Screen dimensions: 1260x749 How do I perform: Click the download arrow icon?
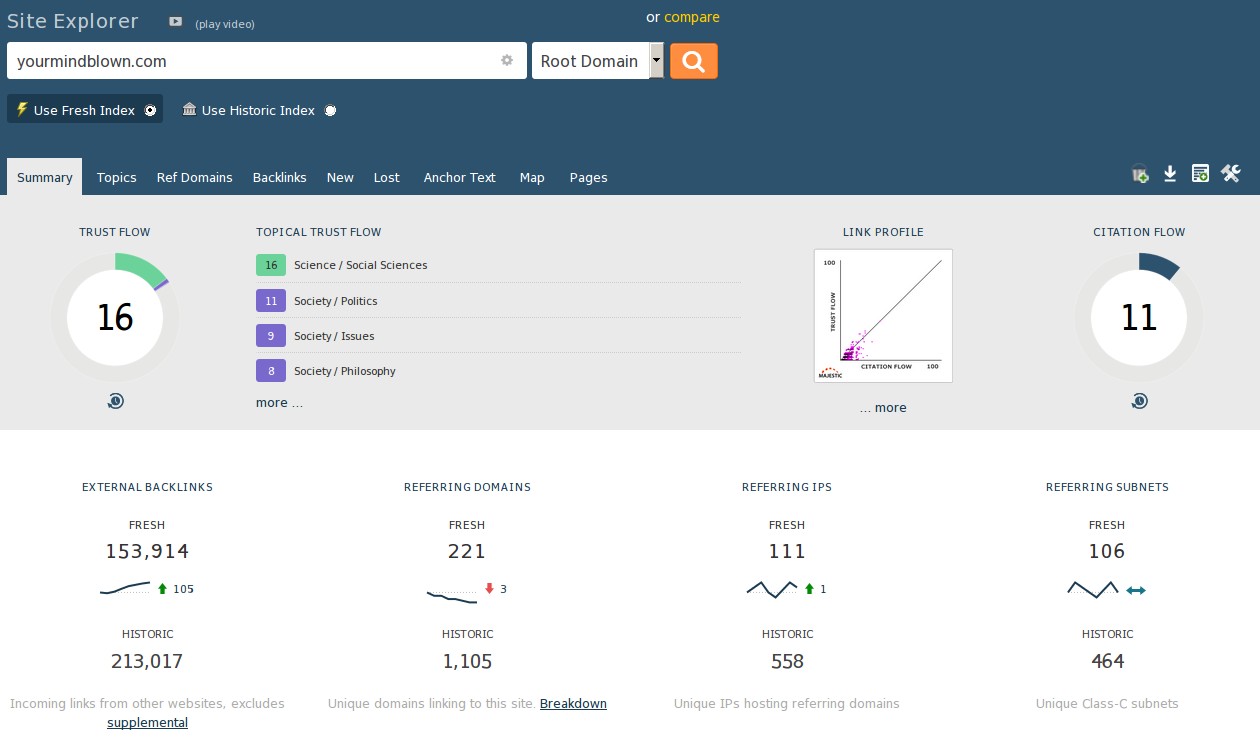click(x=1170, y=175)
